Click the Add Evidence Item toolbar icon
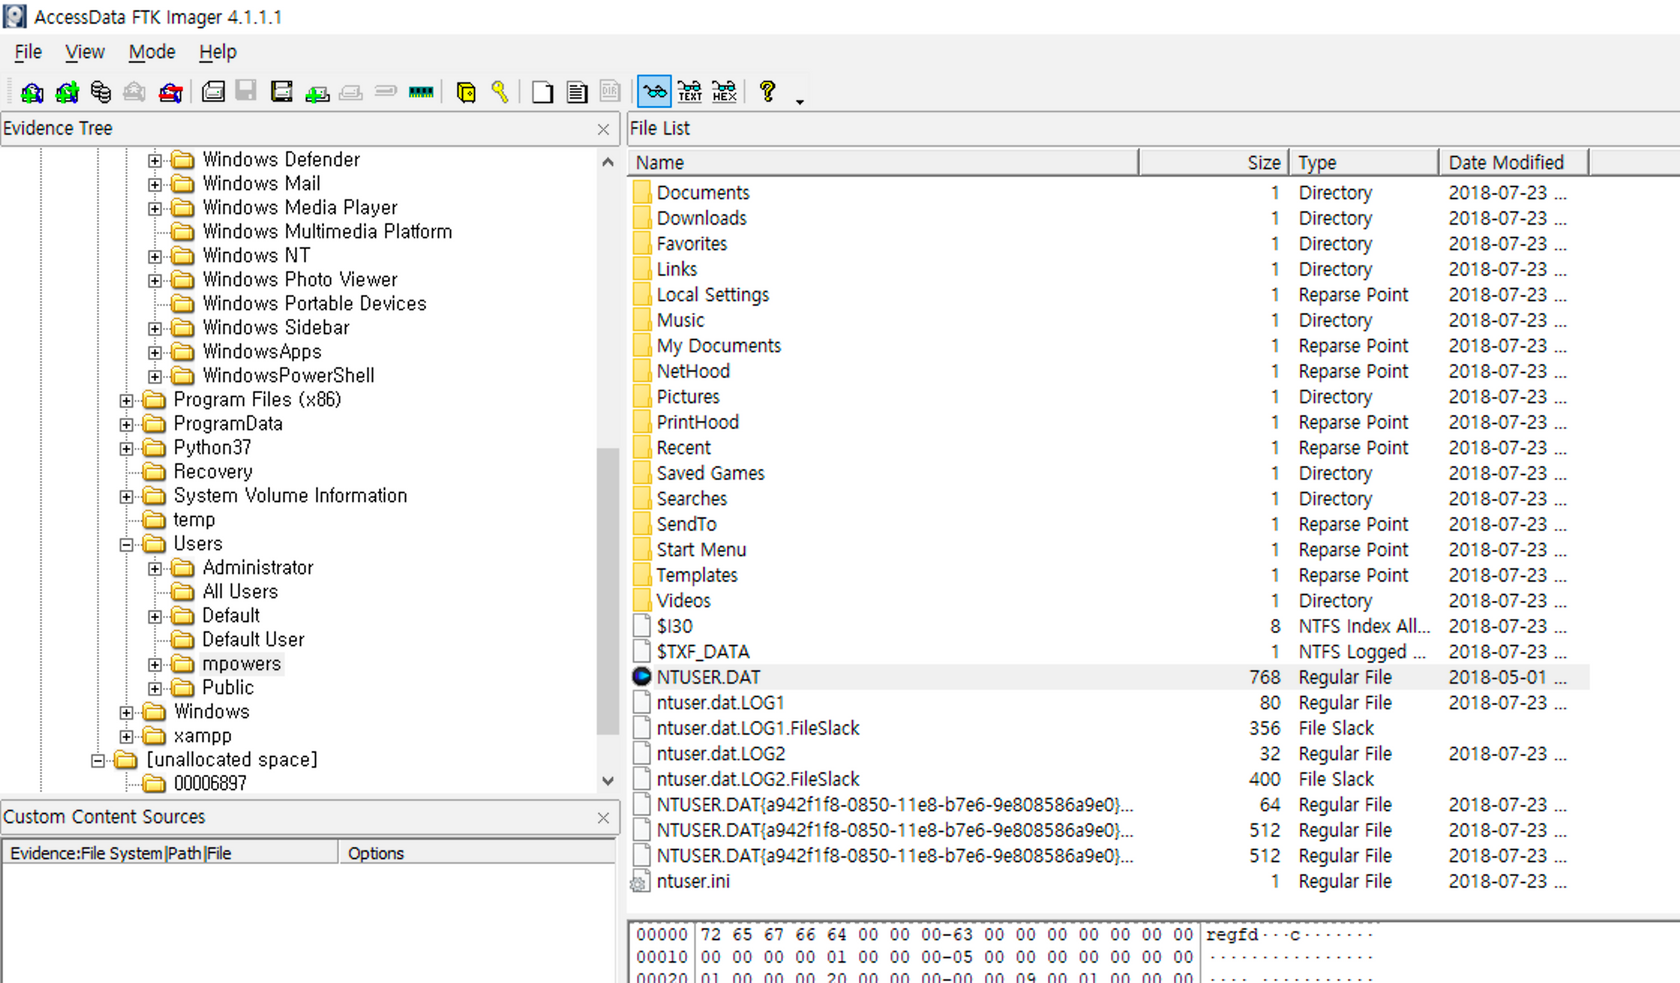The image size is (1680, 983). point(32,92)
